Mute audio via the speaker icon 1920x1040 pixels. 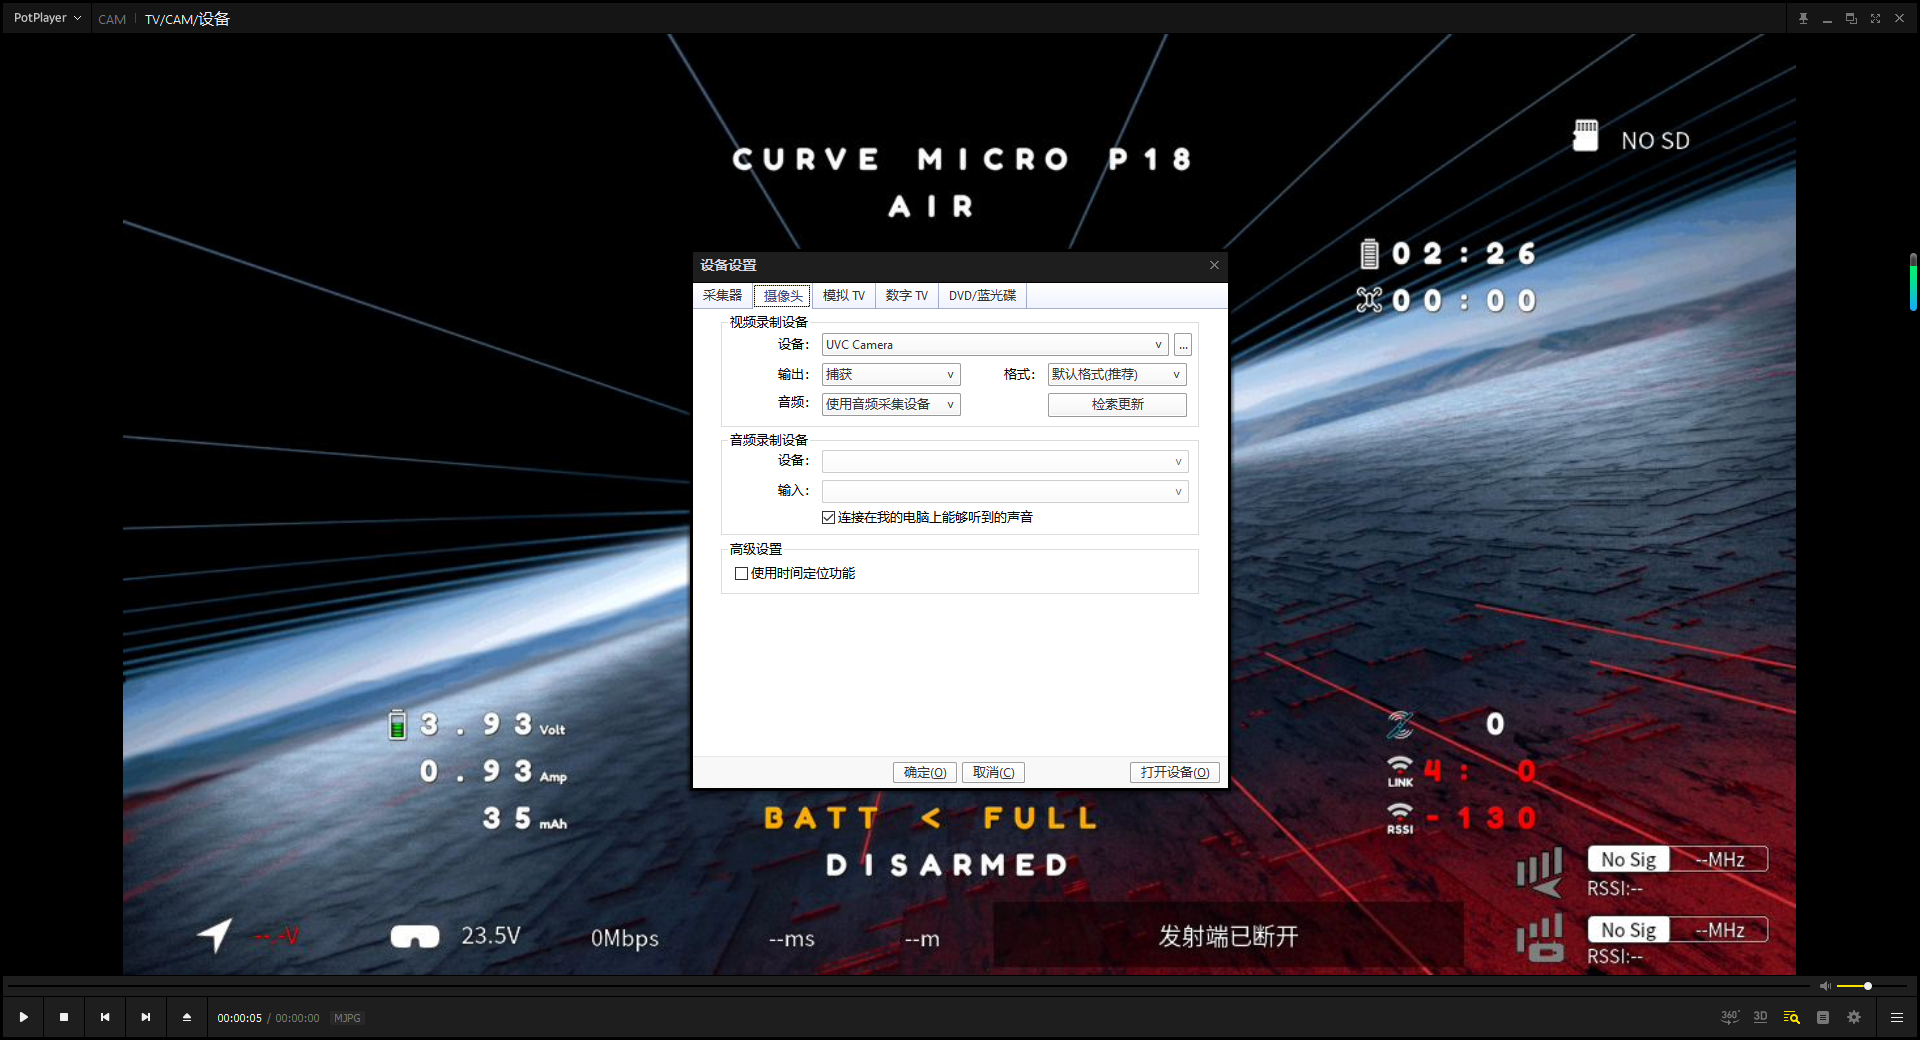pos(1825,986)
